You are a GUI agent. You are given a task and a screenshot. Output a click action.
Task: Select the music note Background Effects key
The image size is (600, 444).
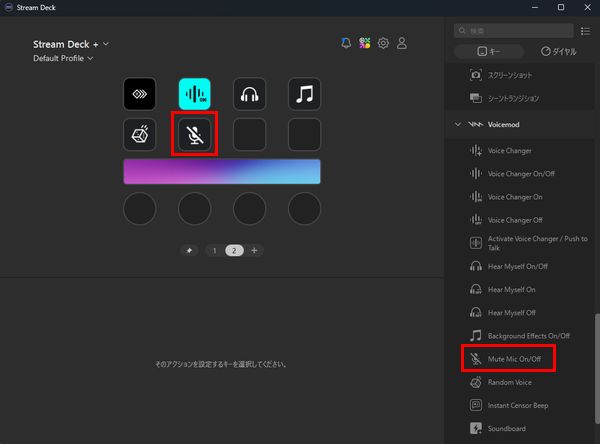(x=304, y=94)
